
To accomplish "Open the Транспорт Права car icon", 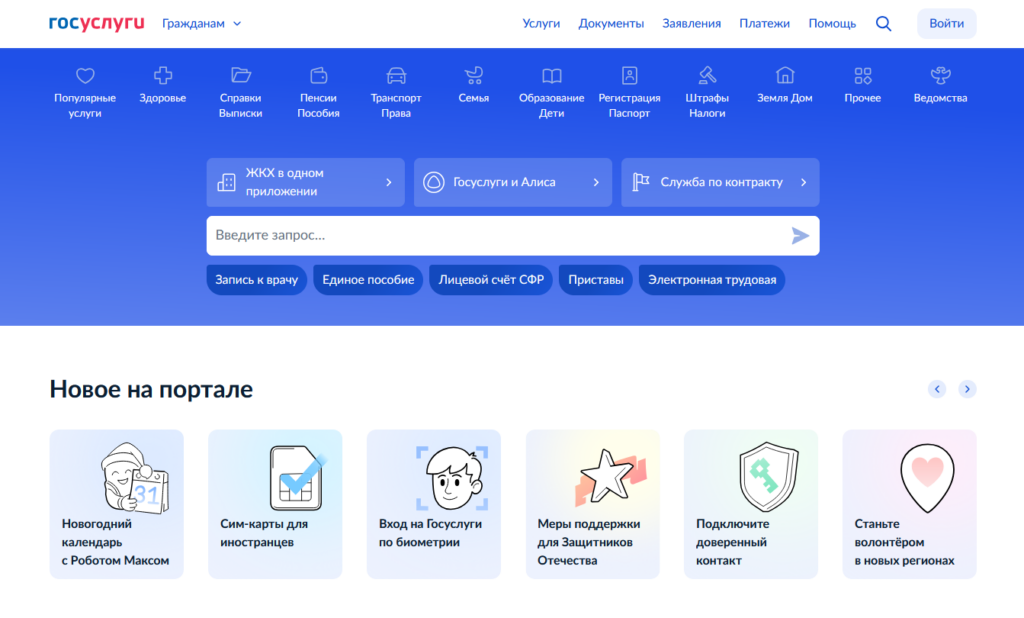I will (x=396, y=76).
